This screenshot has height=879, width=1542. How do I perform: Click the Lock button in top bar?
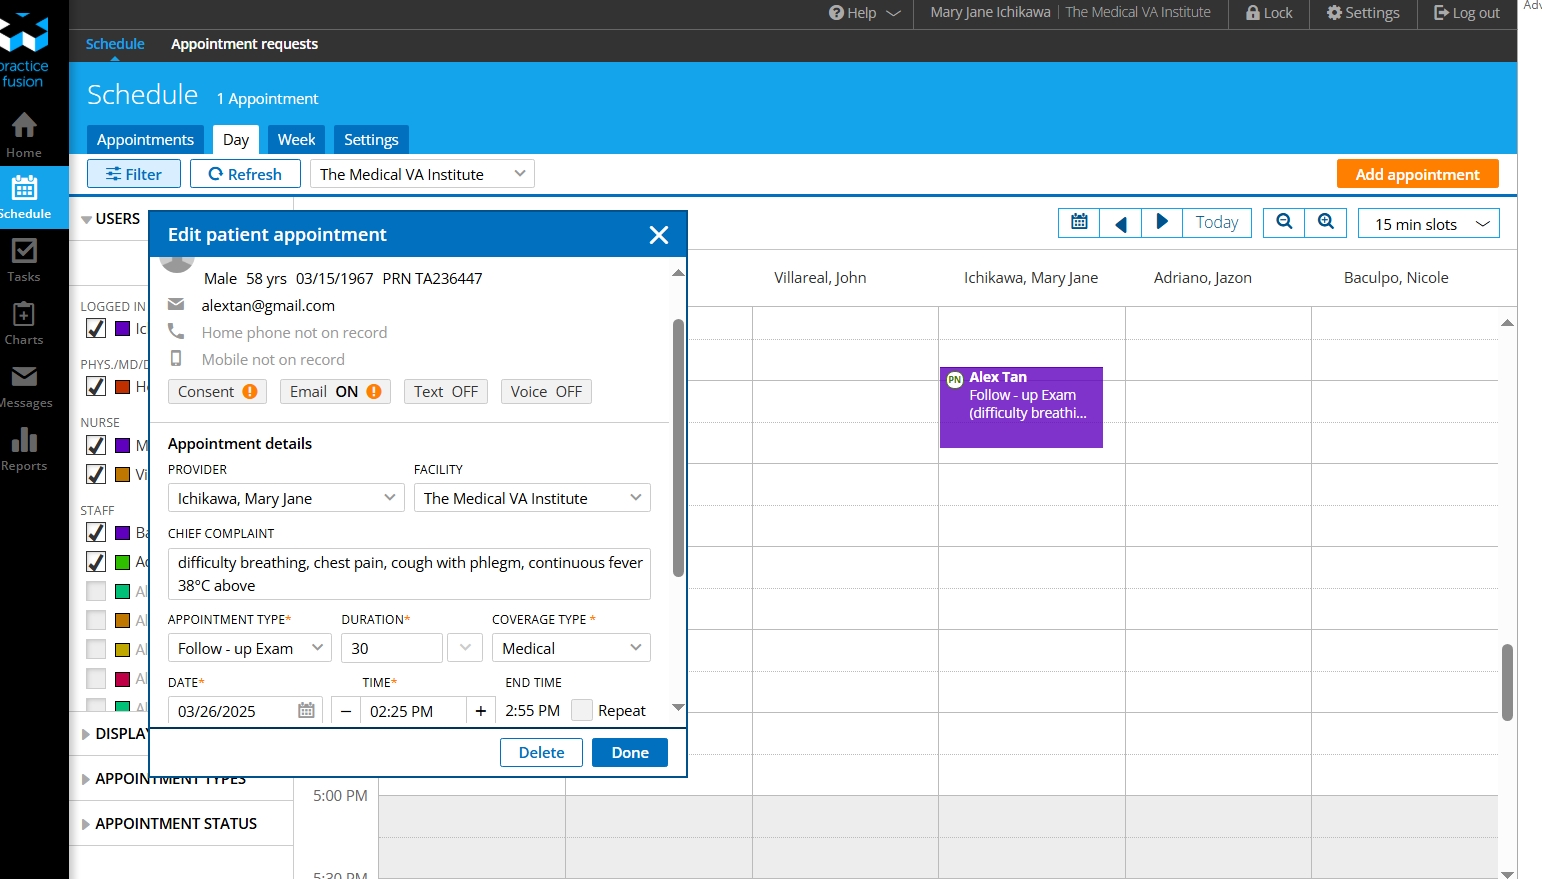click(1269, 13)
